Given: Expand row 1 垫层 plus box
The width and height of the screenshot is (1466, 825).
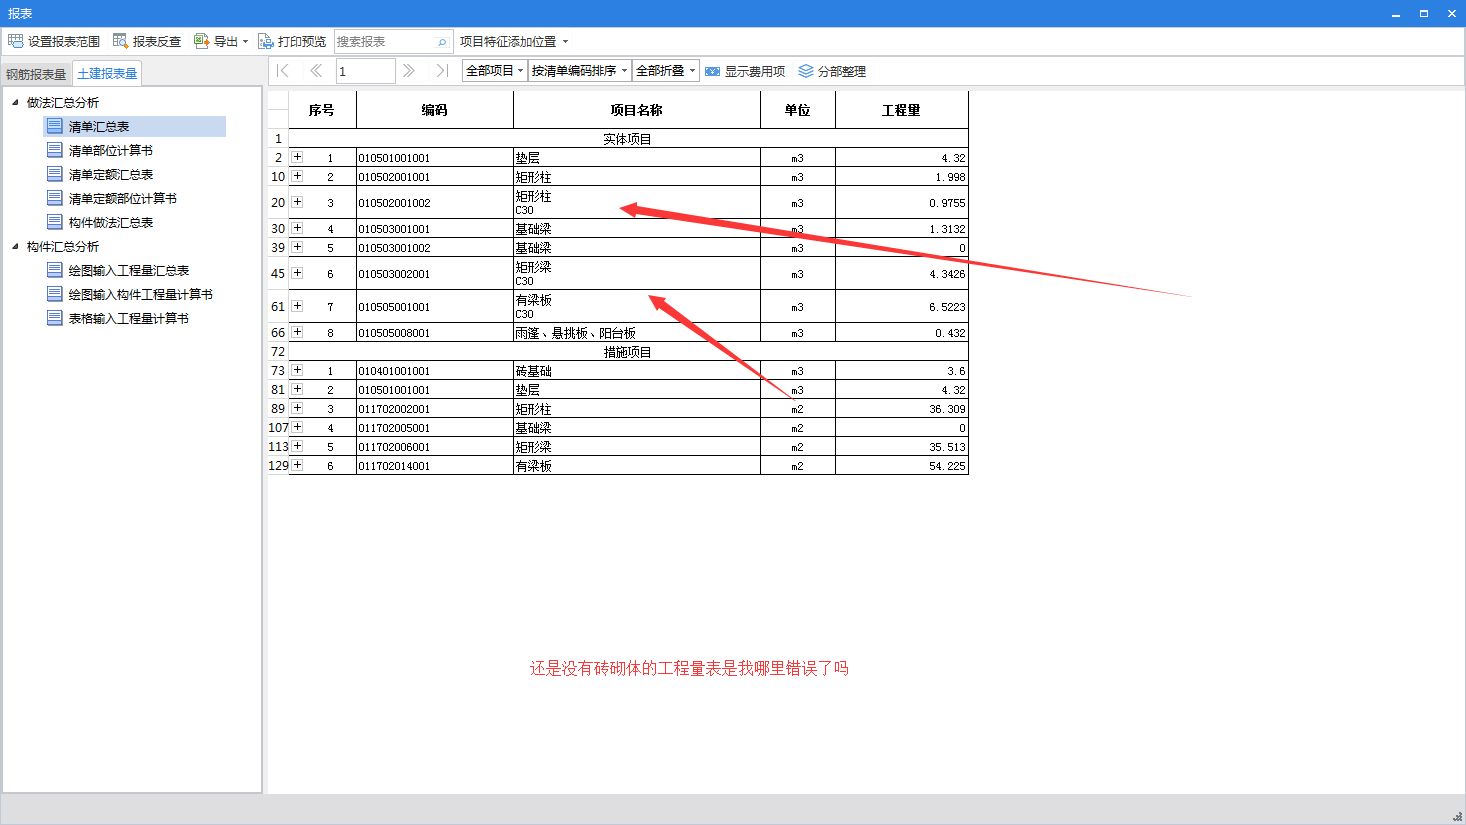Looking at the screenshot, I should point(297,157).
